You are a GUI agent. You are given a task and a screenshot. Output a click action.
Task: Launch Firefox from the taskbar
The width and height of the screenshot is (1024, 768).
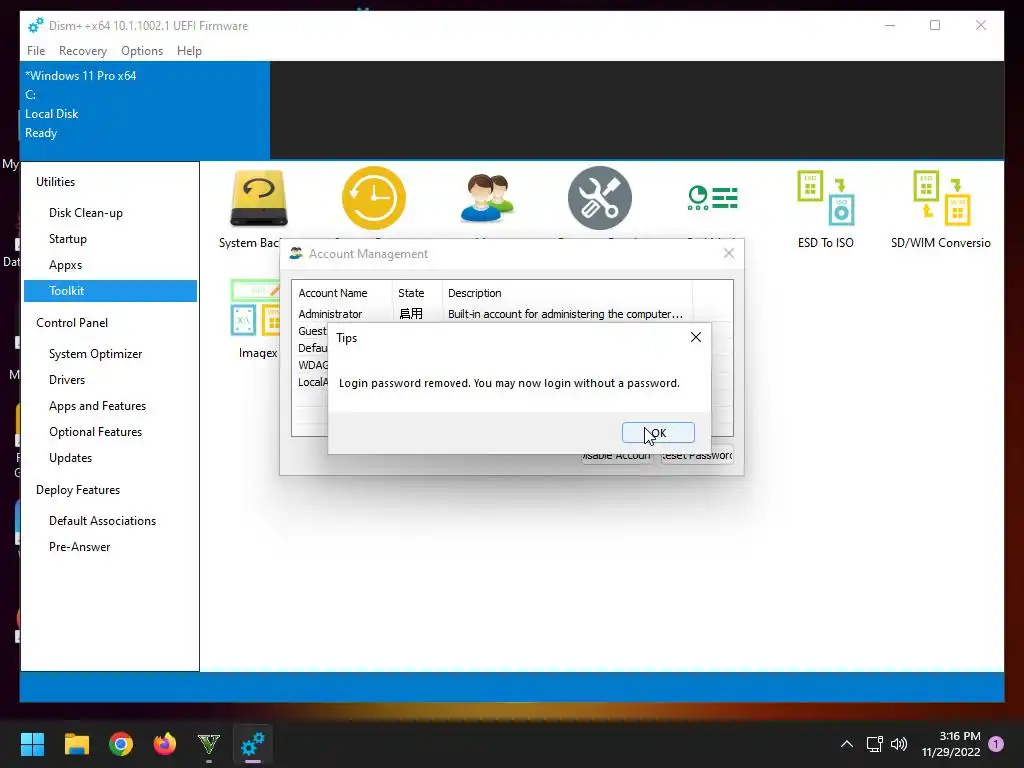165,744
